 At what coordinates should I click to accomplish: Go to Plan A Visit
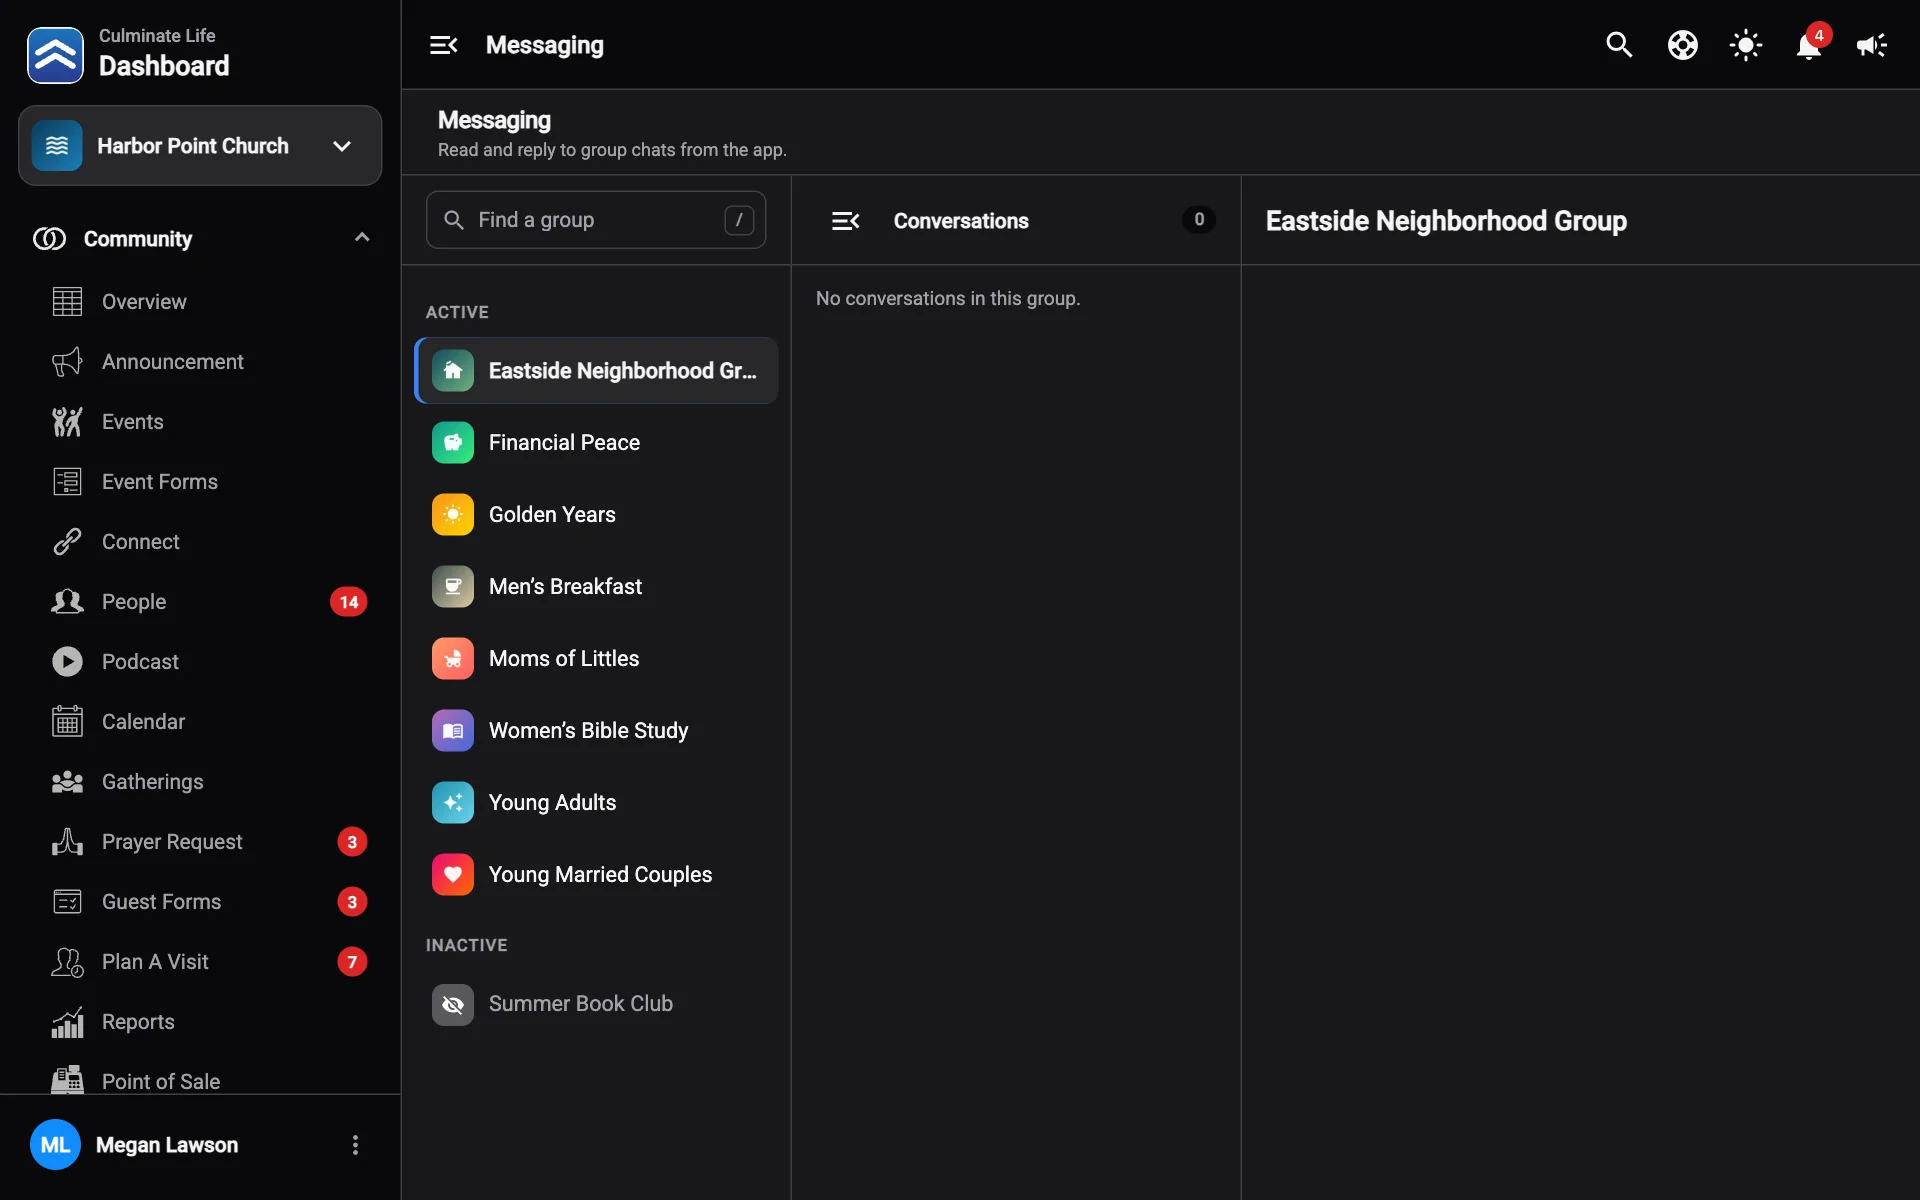[200, 962]
